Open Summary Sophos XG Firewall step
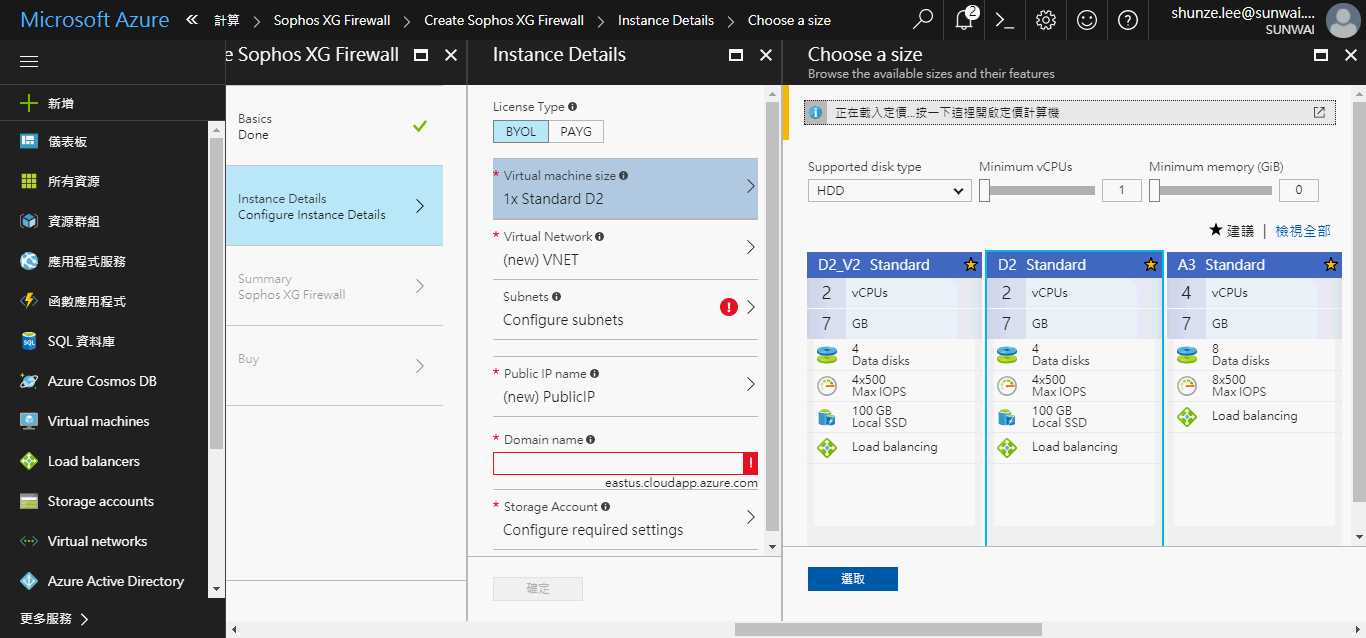The height and width of the screenshot is (638, 1366). tap(334, 286)
